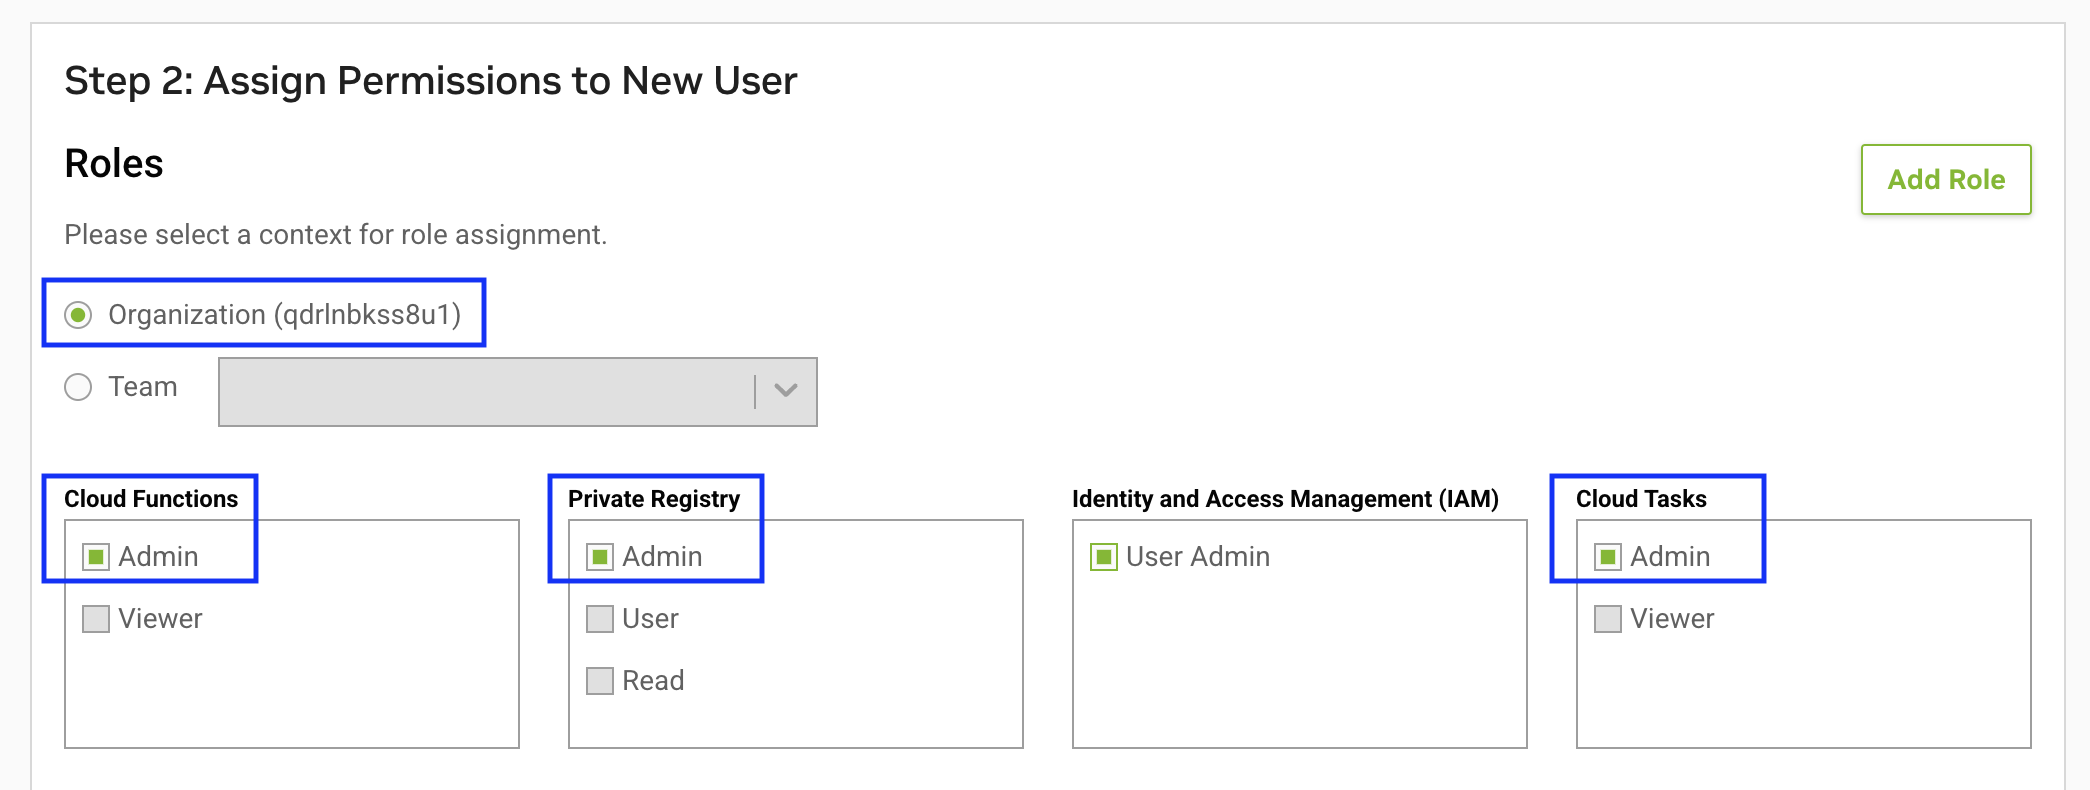The width and height of the screenshot is (2090, 790).
Task: Check the User role in Private Registry
Action: [x=600, y=619]
